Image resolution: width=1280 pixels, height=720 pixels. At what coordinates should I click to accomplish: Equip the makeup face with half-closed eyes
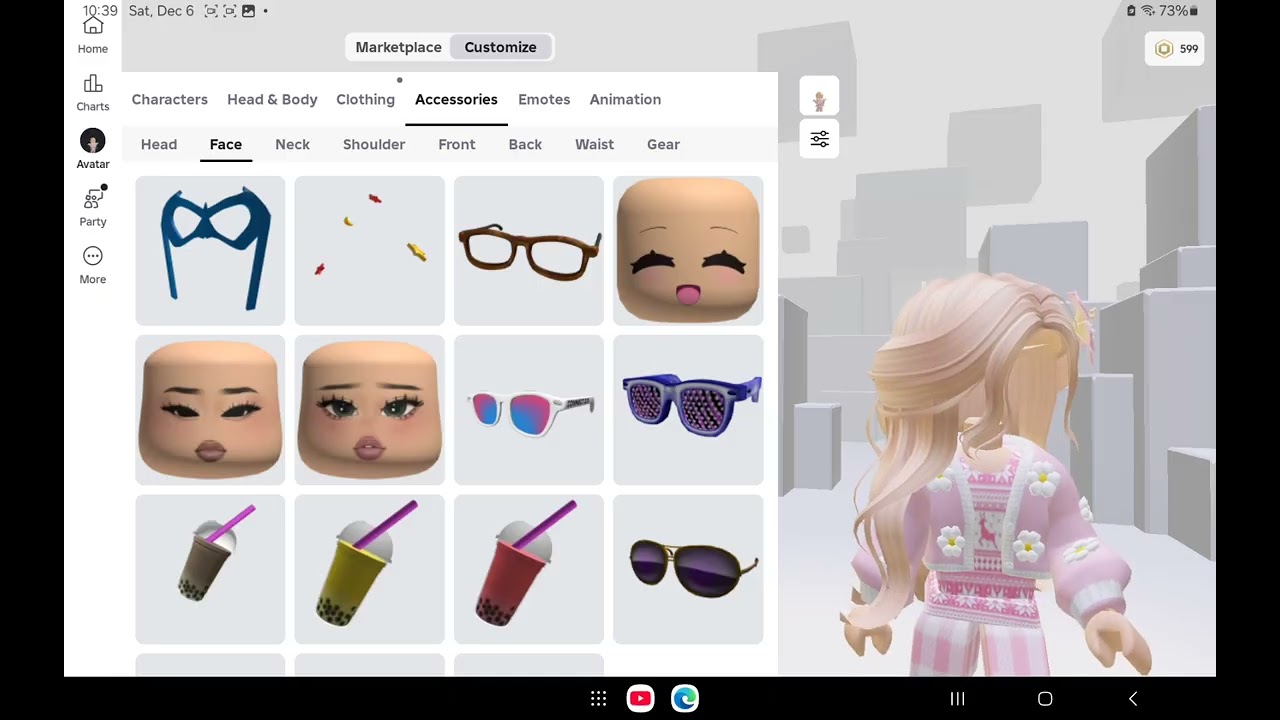[x=210, y=410]
